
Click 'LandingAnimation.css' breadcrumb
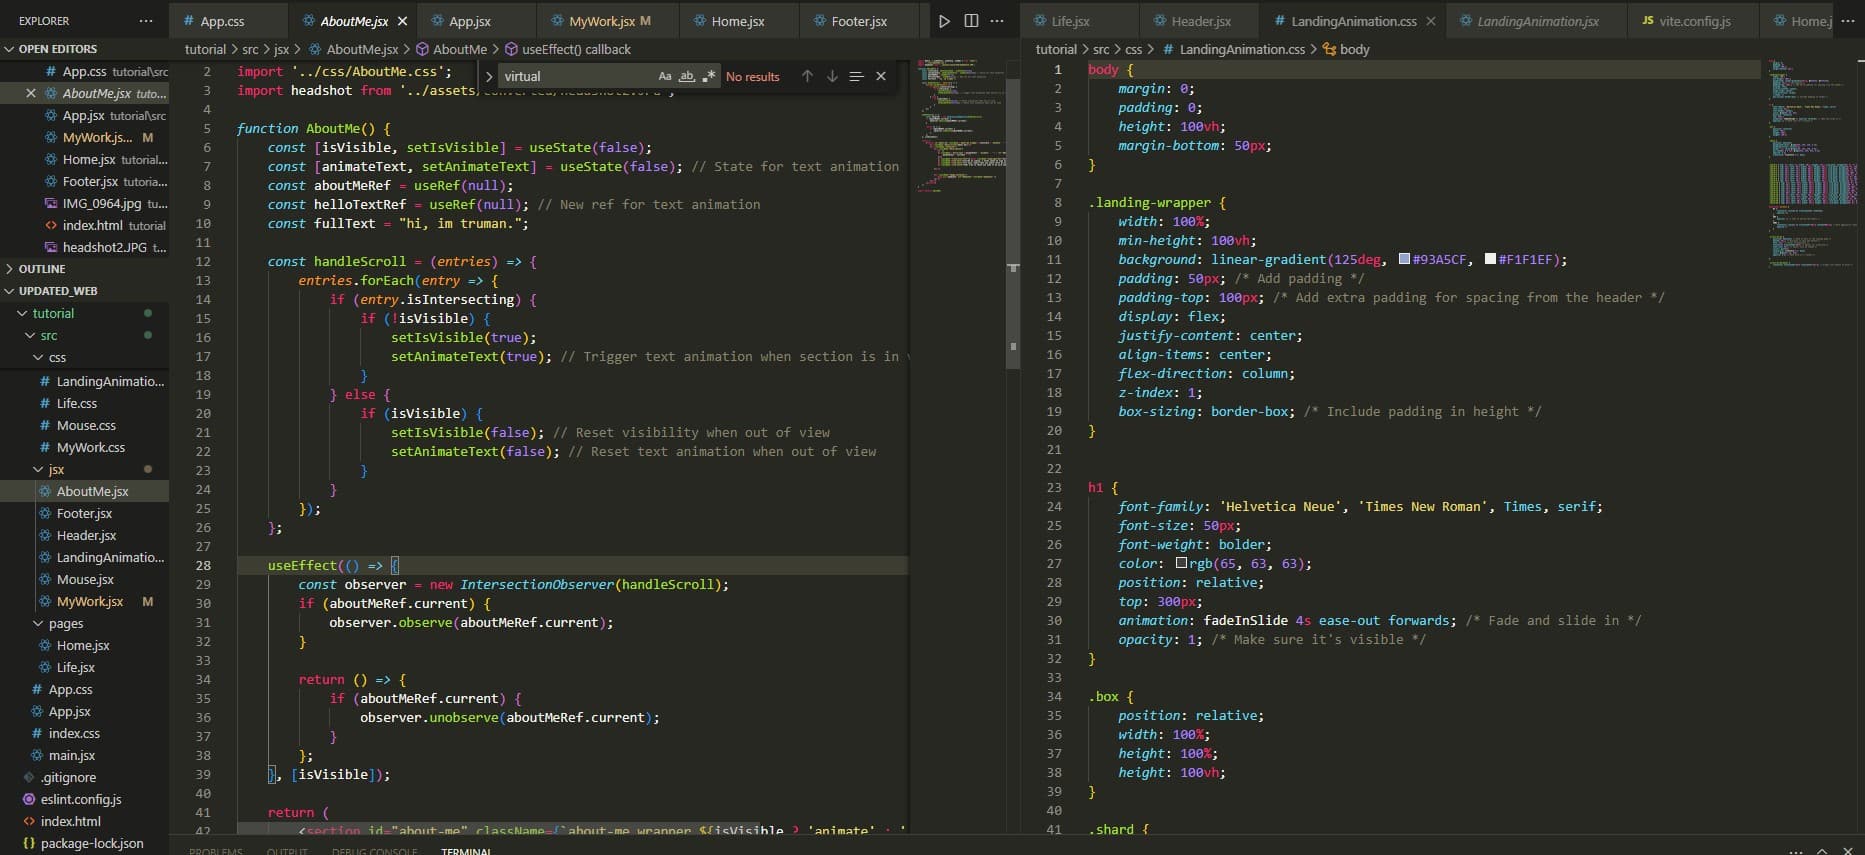point(1242,49)
